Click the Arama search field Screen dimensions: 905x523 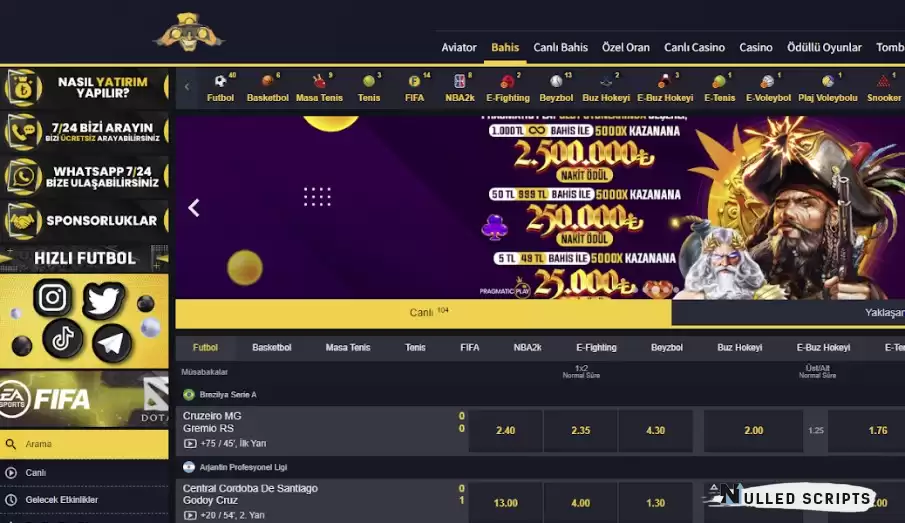pyautogui.click(x=84, y=444)
